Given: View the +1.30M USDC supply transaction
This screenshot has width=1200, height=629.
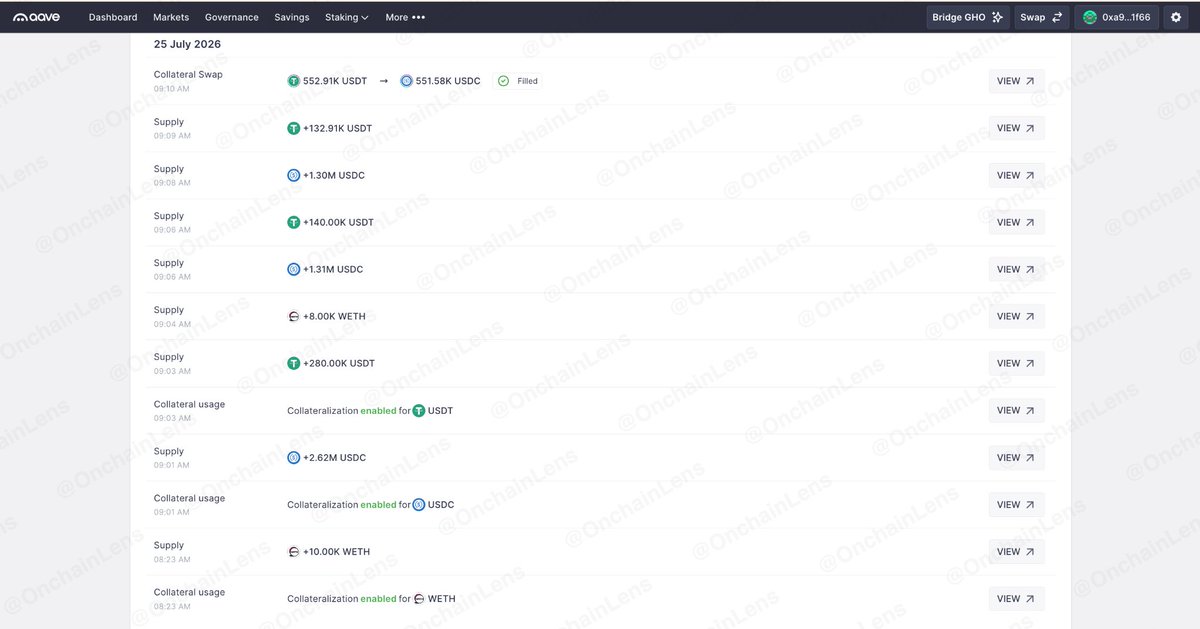Looking at the screenshot, I should coord(1016,175).
